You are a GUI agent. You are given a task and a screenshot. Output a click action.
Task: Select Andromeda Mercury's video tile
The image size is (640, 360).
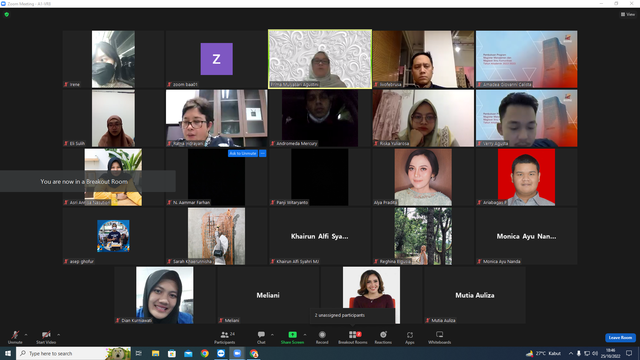[320, 118]
